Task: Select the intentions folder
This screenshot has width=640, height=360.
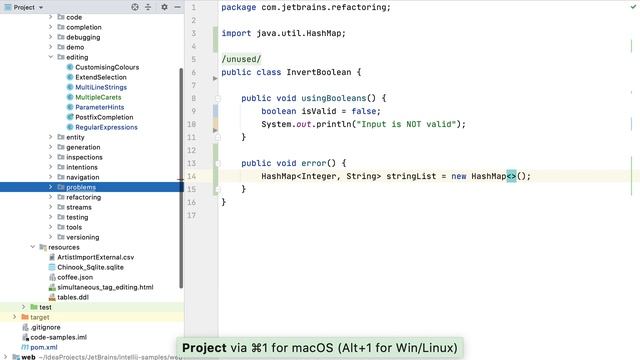Action: point(82,167)
